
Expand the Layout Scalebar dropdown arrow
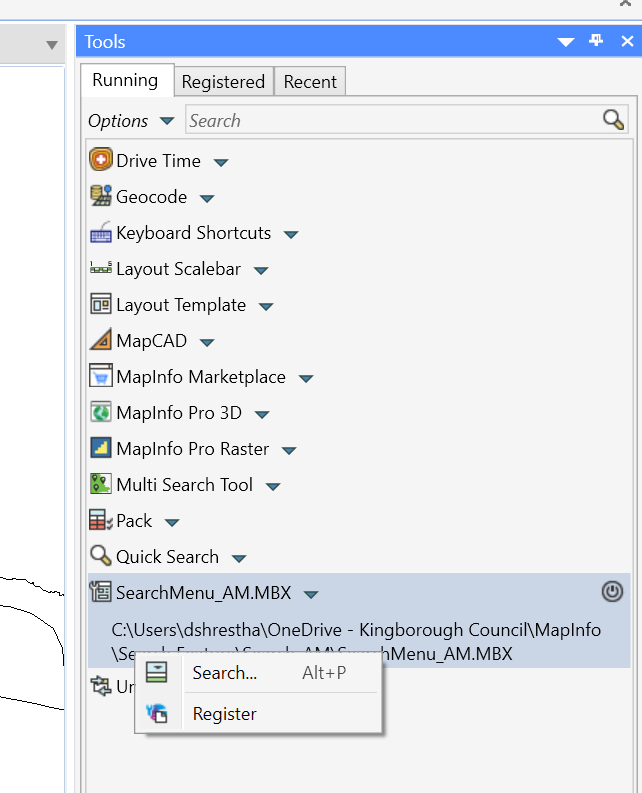(261, 271)
